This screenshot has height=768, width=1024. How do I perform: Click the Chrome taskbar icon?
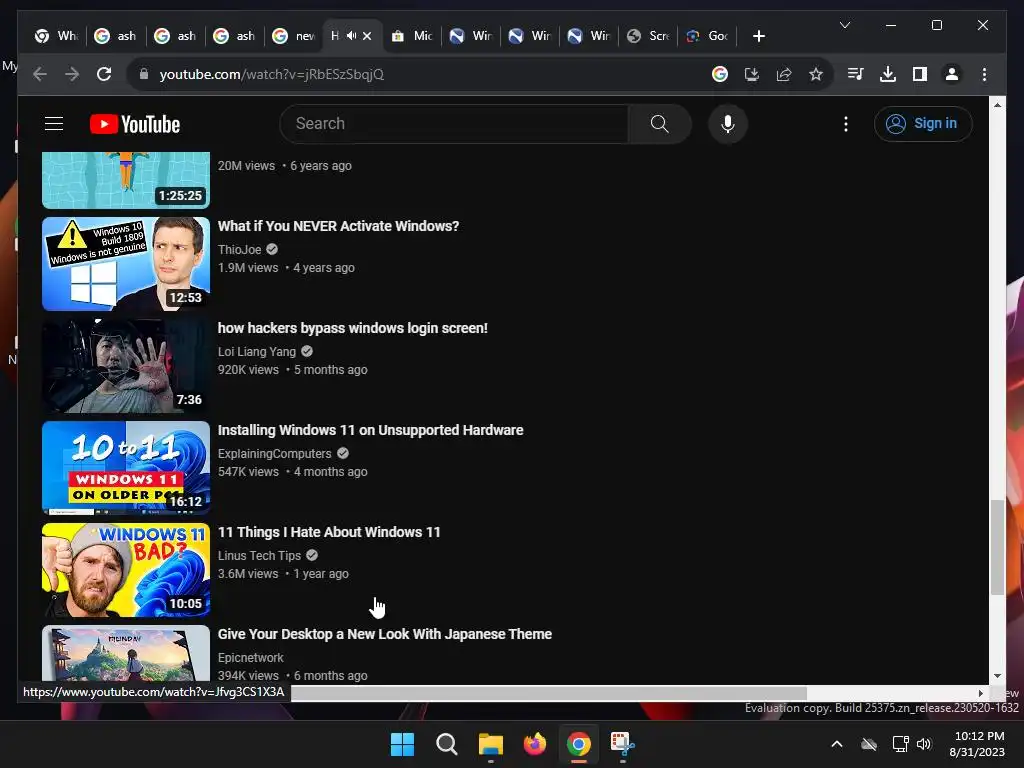point(579,744)
